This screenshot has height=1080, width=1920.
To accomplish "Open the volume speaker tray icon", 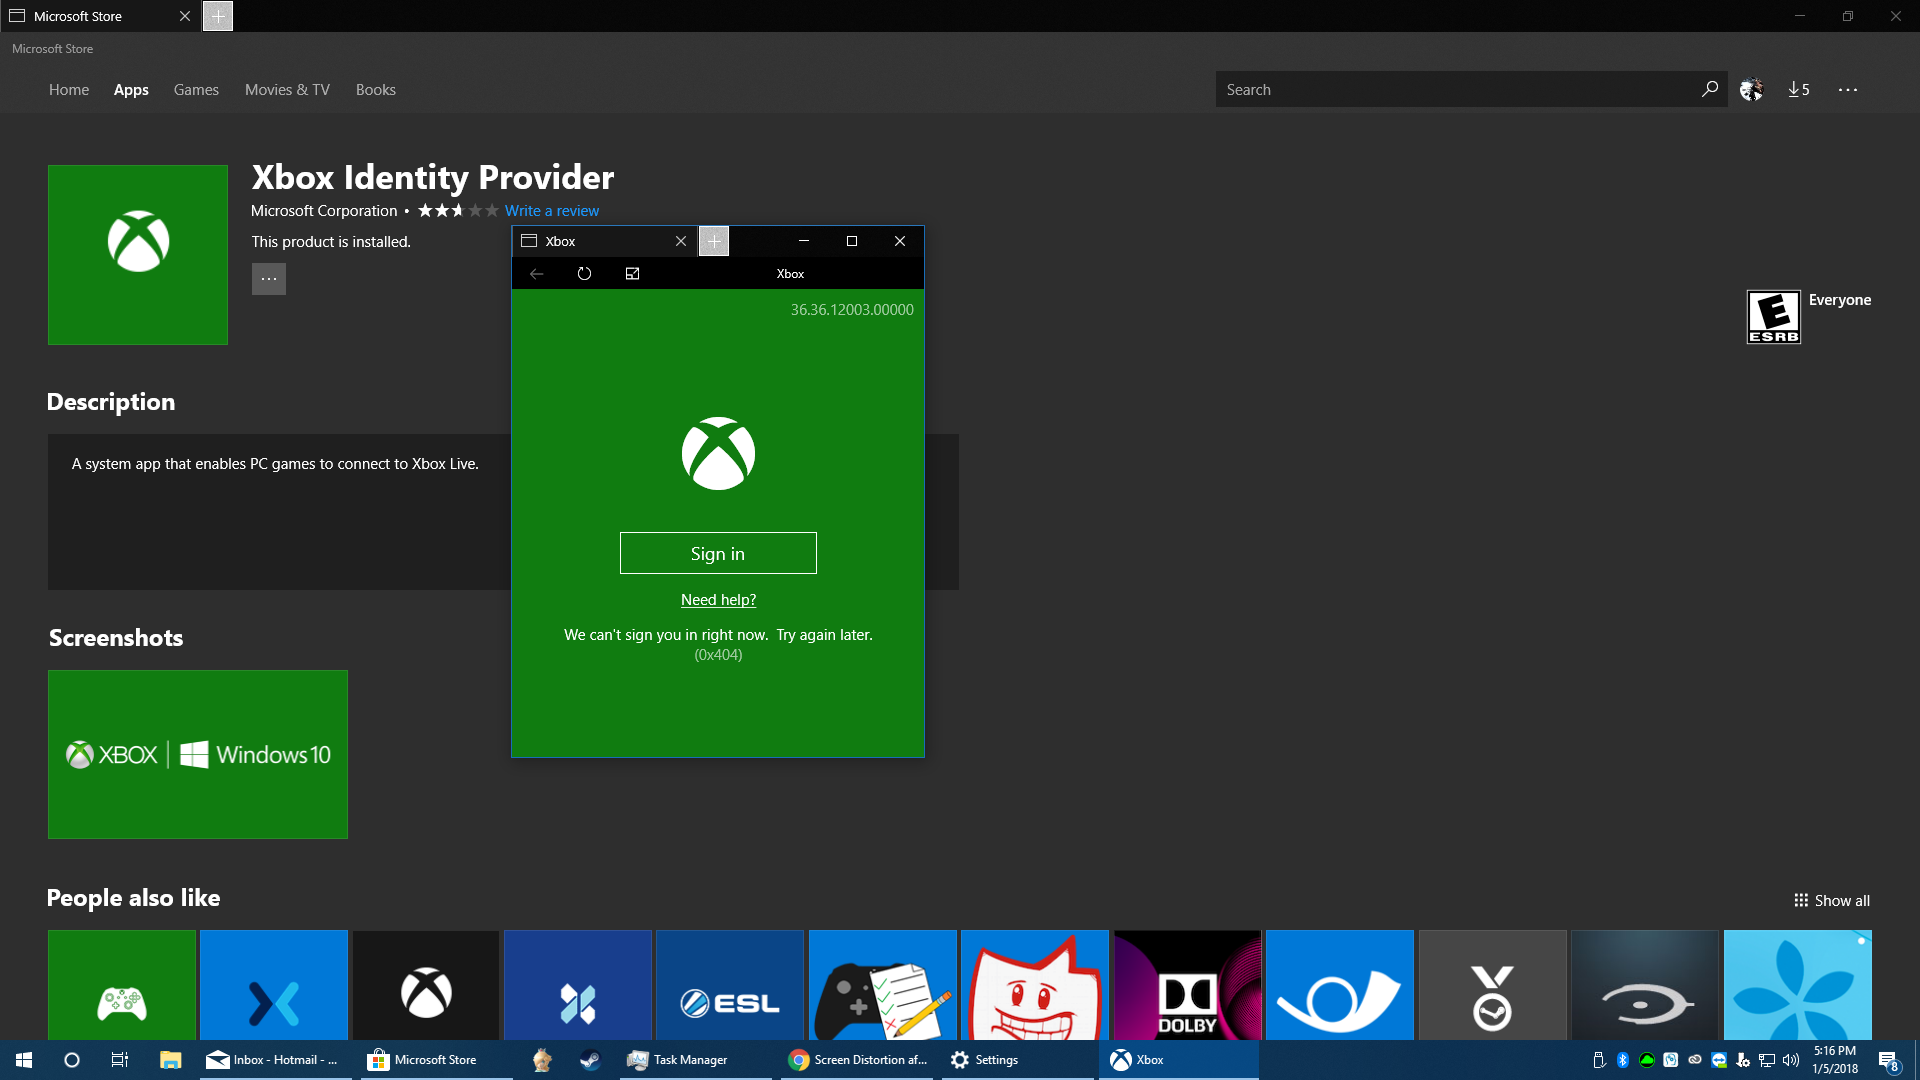I will tap(1791, 1060).
